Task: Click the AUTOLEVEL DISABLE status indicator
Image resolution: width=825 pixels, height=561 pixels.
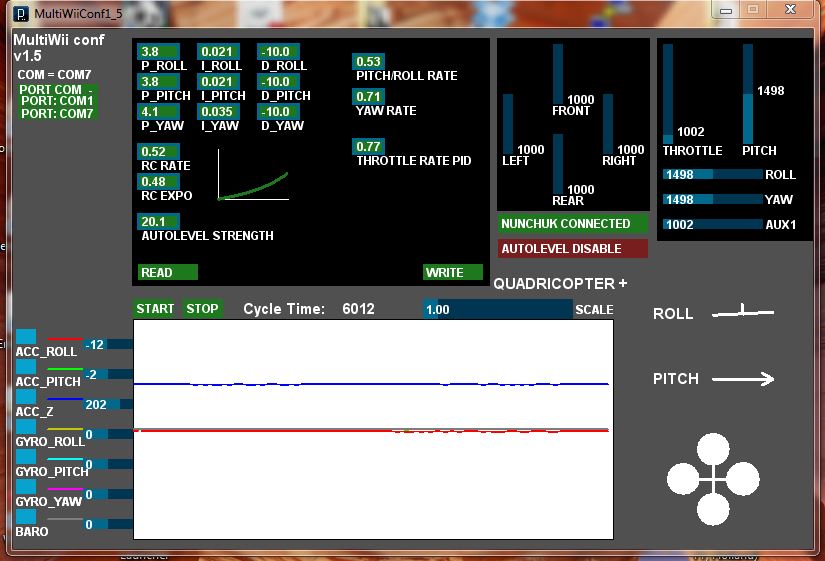Action: click(x=572, y=249)
